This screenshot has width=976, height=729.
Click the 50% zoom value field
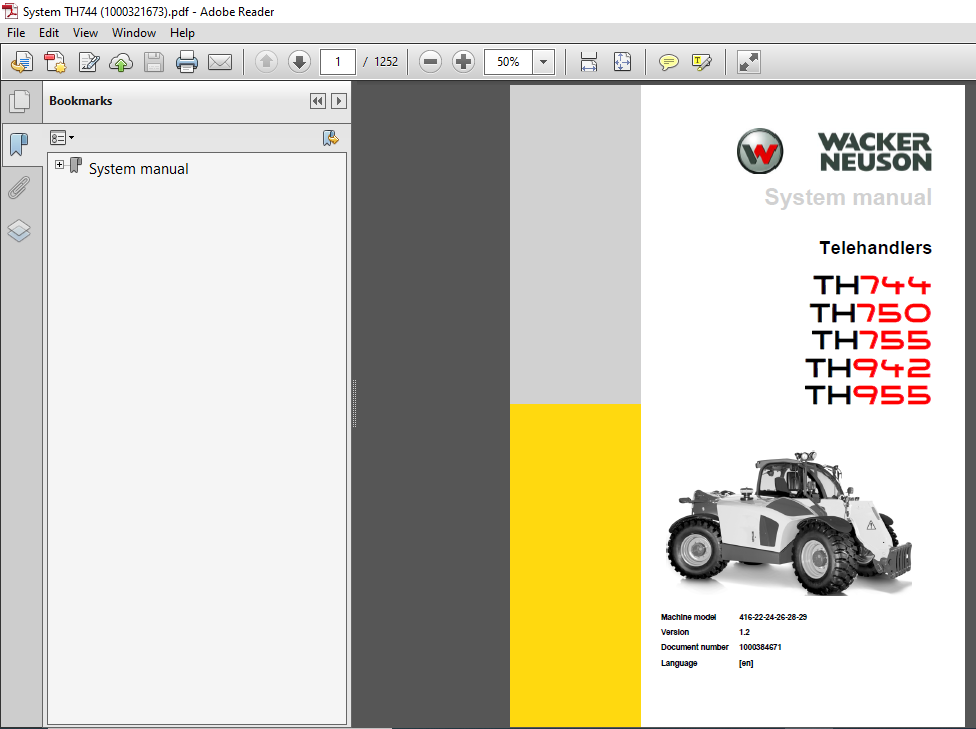(x=508, y=62)
